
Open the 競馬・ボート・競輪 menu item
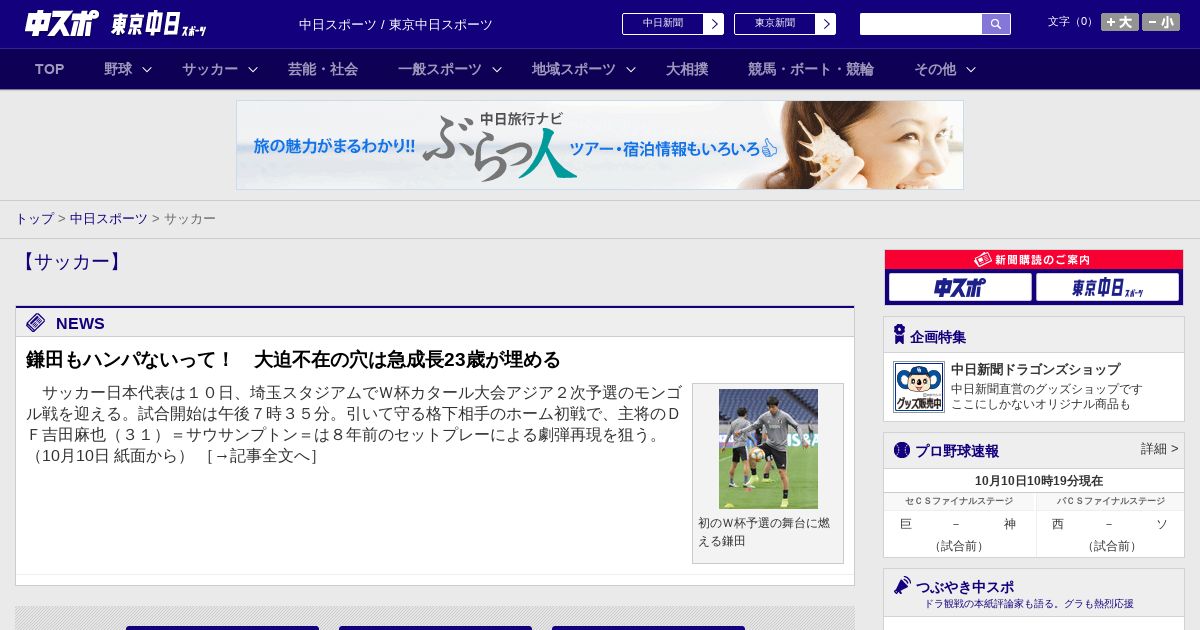pyautogui.click(x=811, y=69)
